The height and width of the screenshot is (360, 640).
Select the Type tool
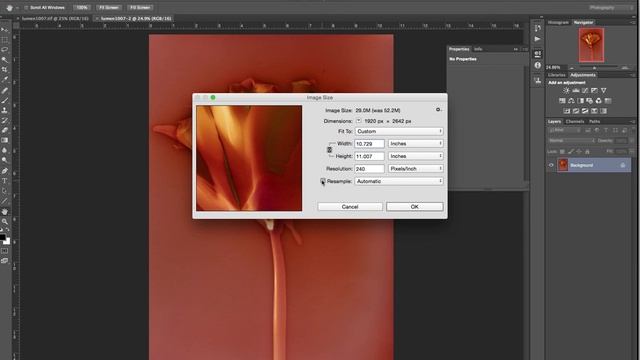(x=4, y=181)
